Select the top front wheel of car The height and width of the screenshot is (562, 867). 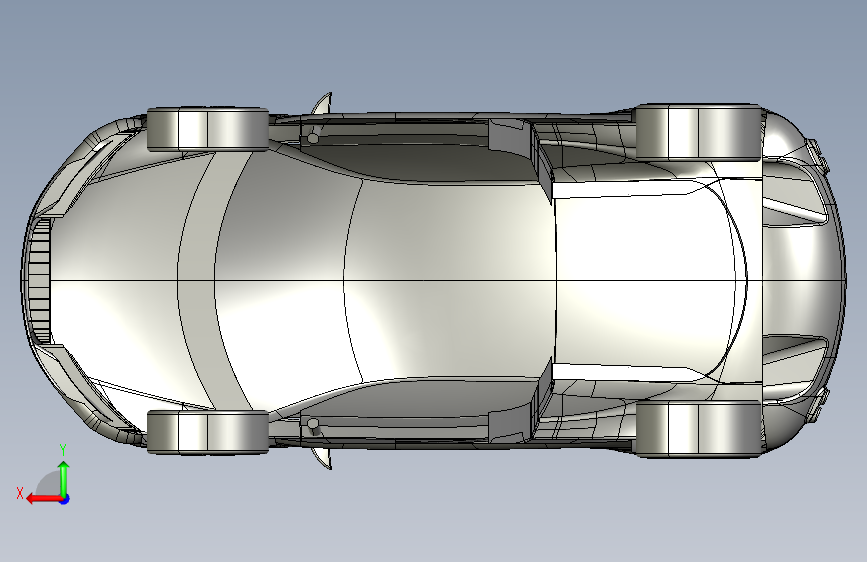click(x=208, y=129)
